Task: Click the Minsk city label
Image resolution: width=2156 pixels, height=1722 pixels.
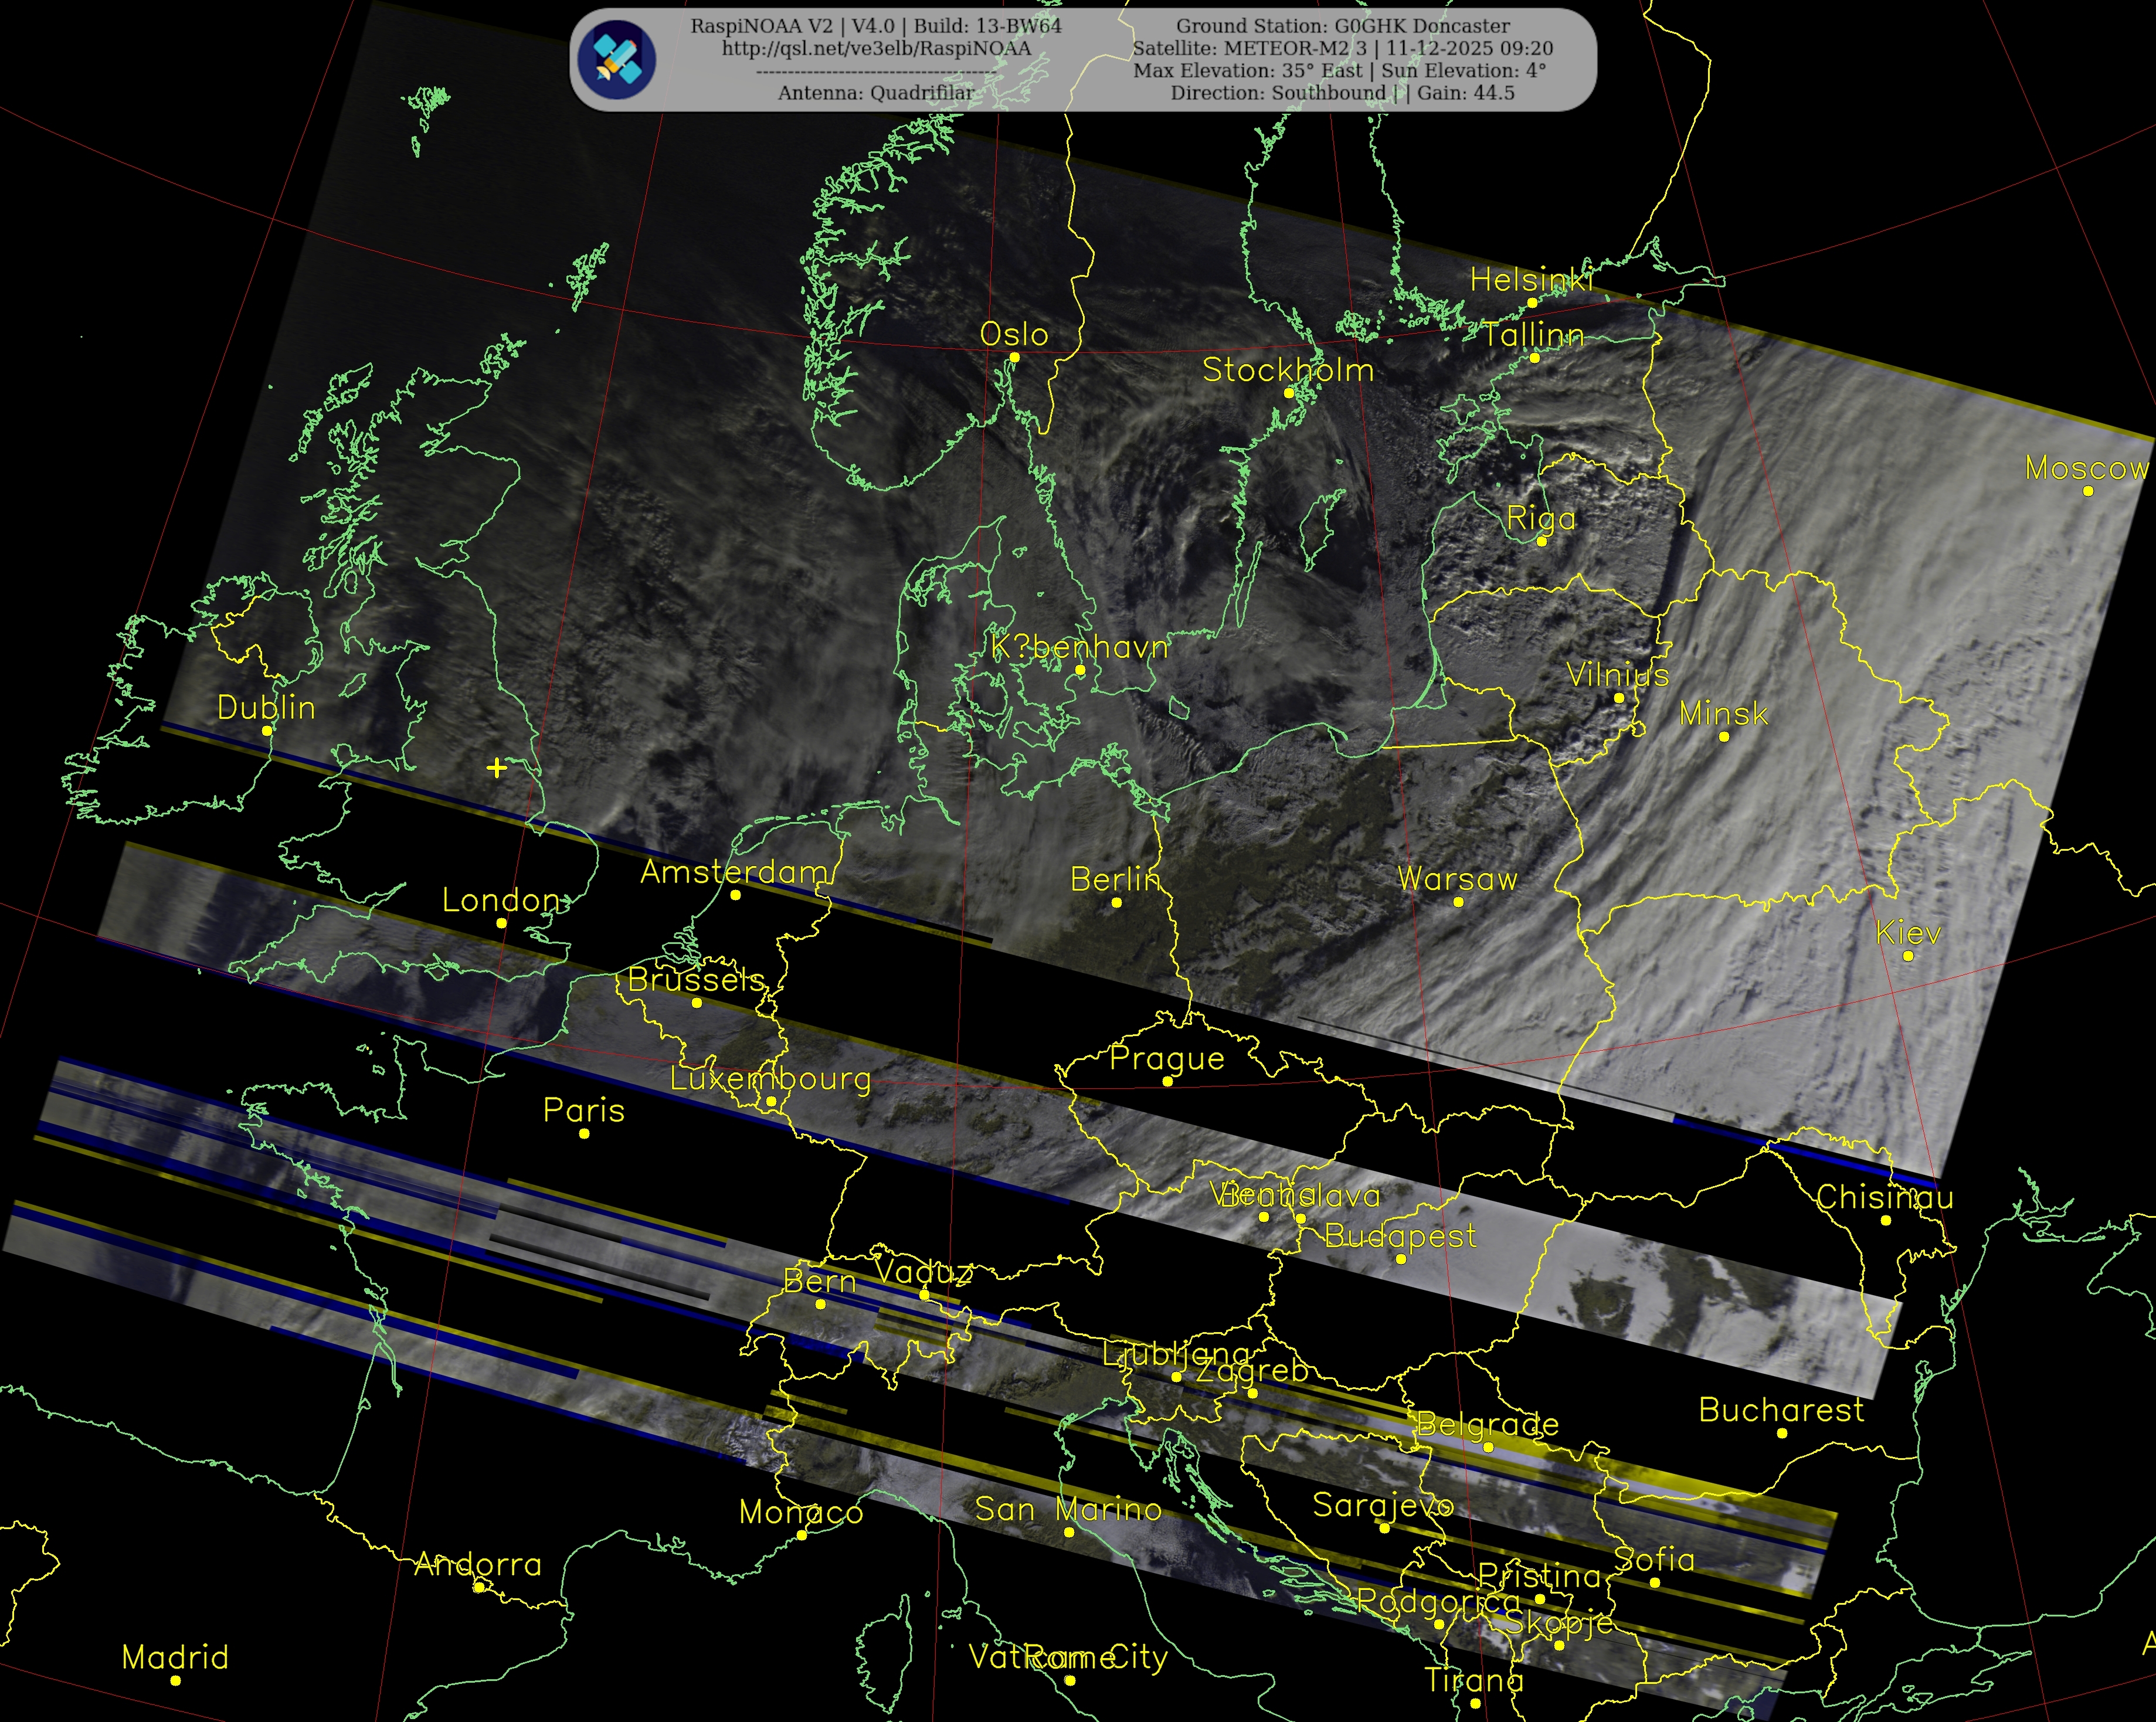Action: click(1723, 714)
